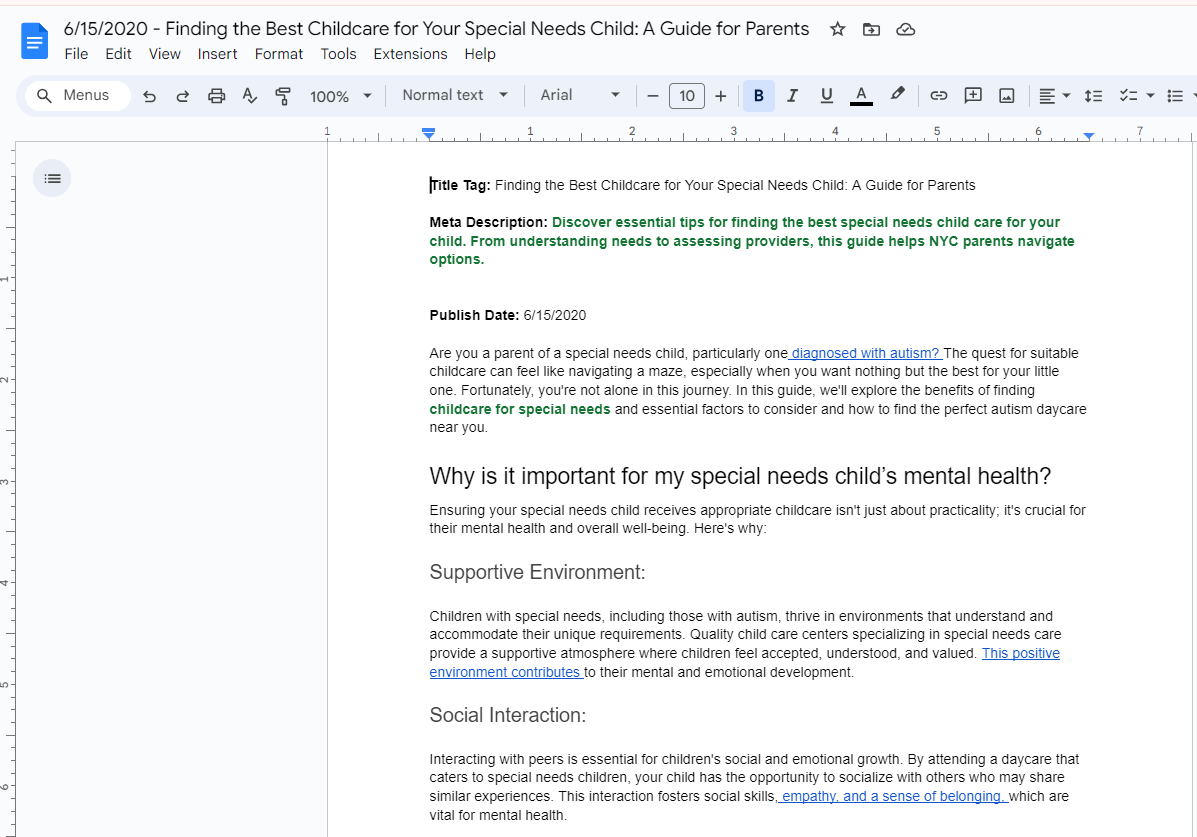Expand the checklist options arrow
The width and height of the screenshot is (1197, 837).
[x=1150, y=95]
